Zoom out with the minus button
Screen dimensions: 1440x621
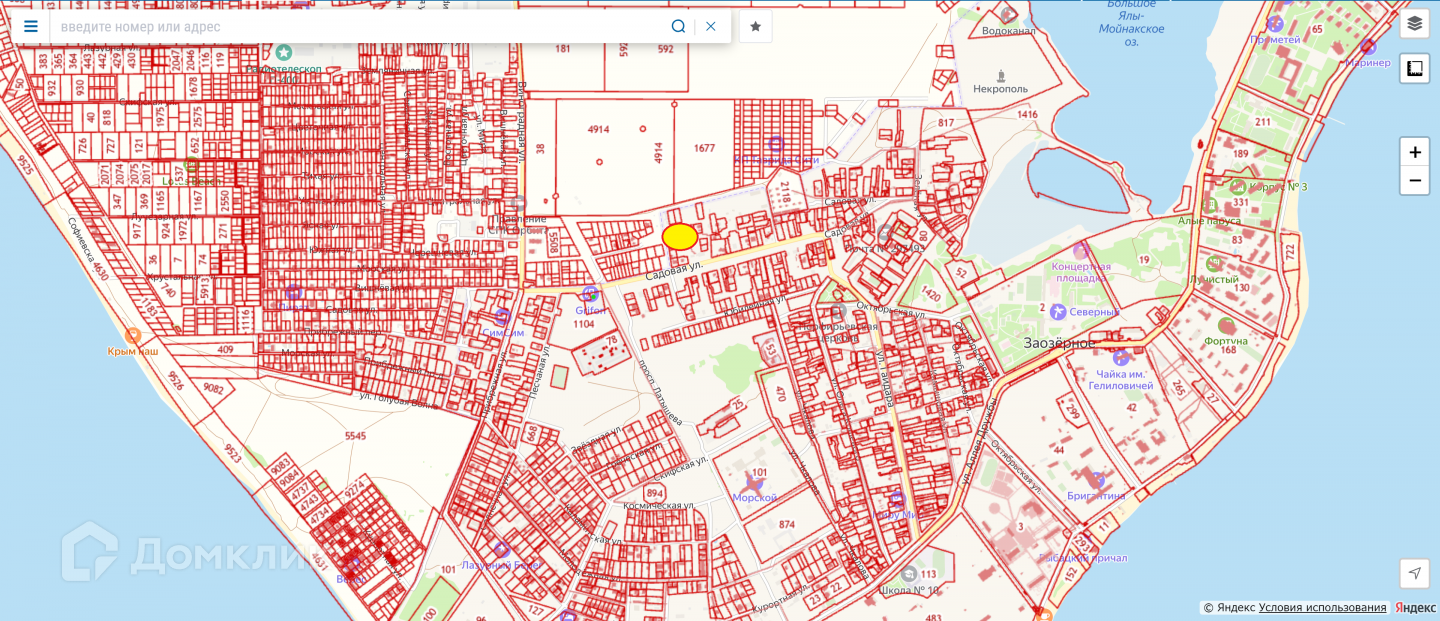click(1414, 181)
